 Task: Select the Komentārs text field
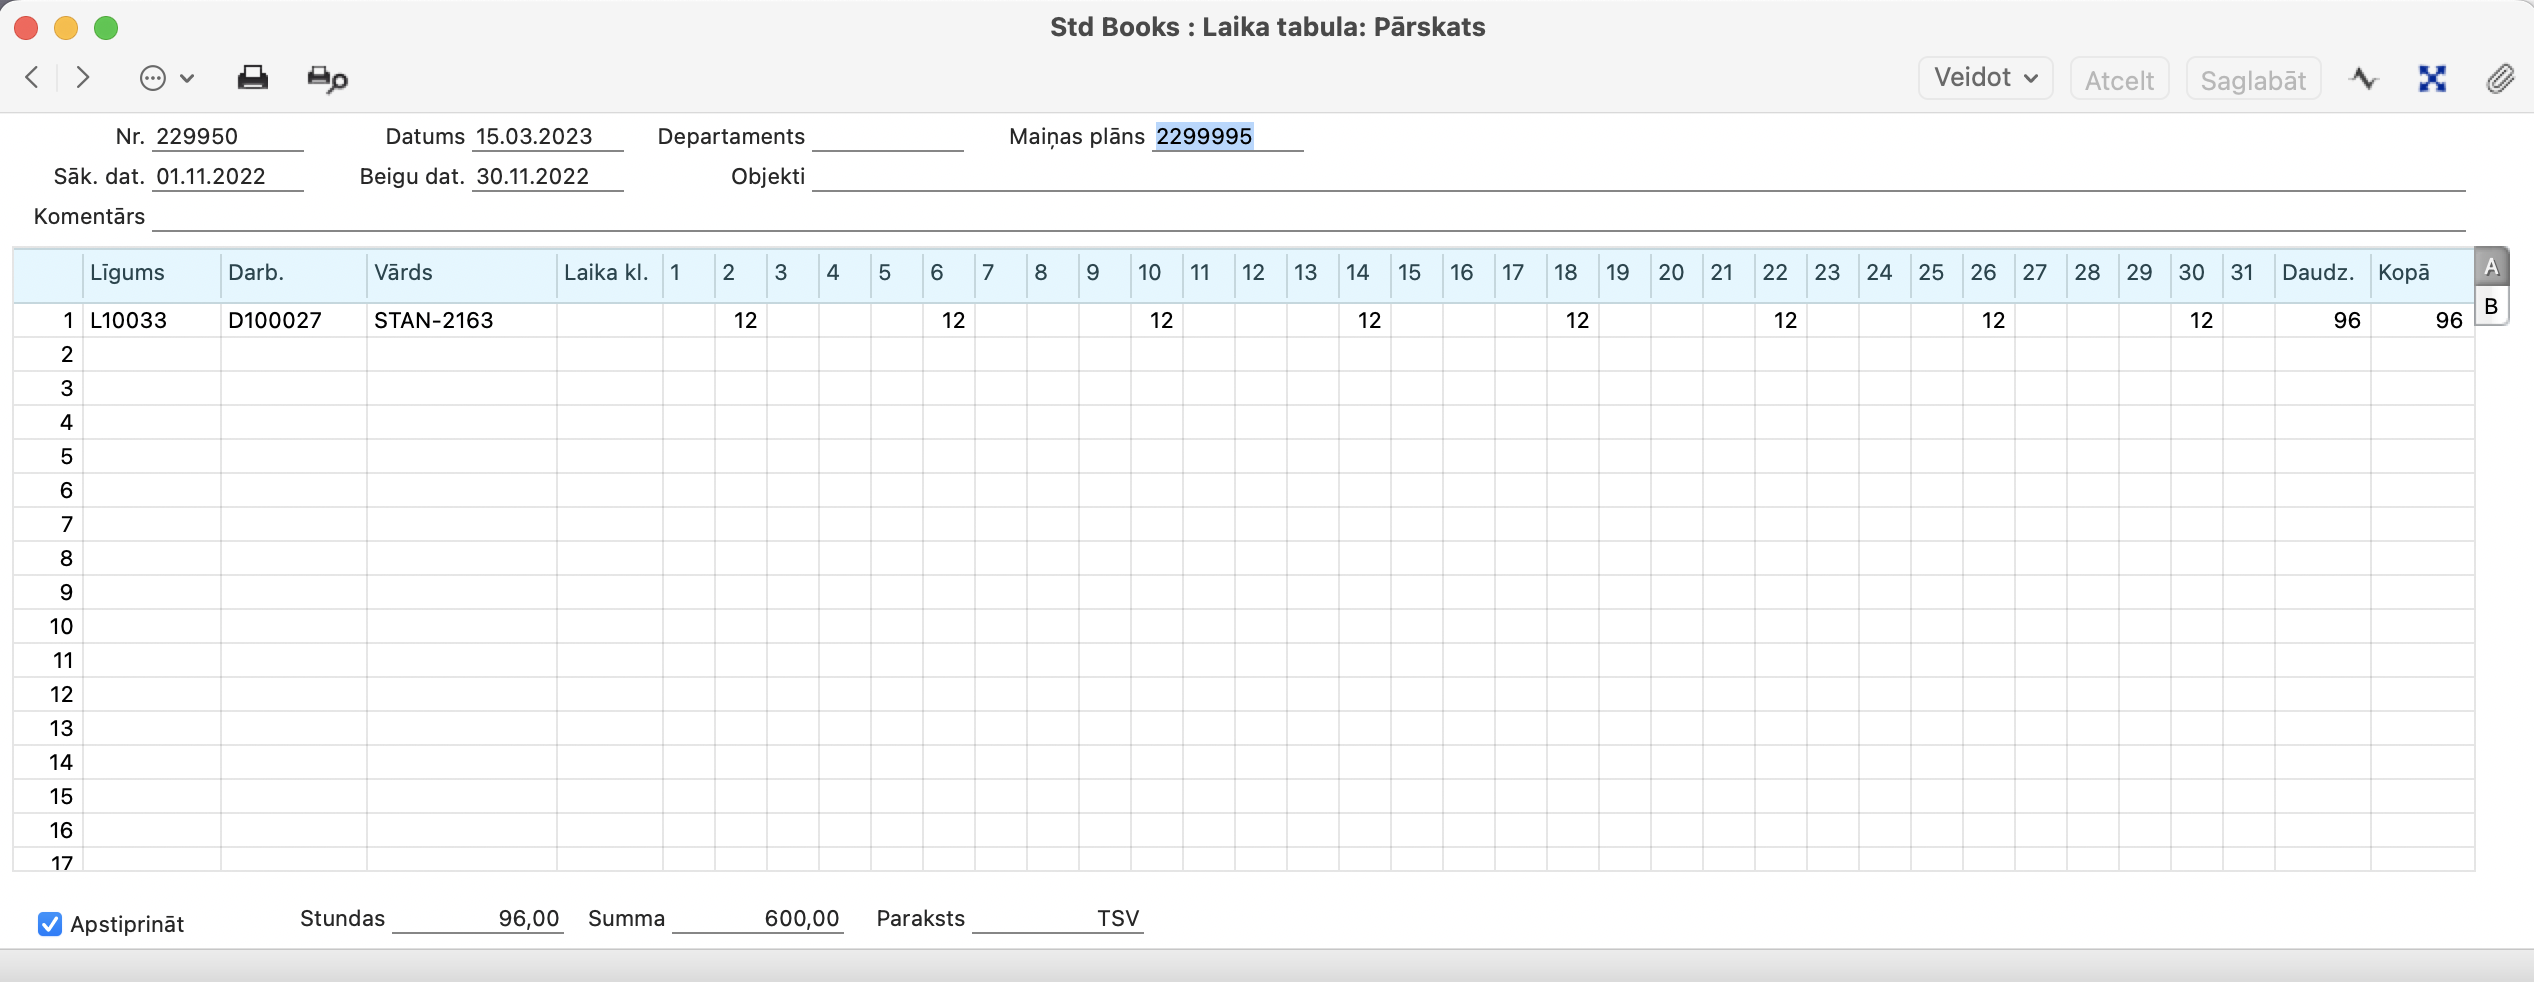tap(1300, 217)
